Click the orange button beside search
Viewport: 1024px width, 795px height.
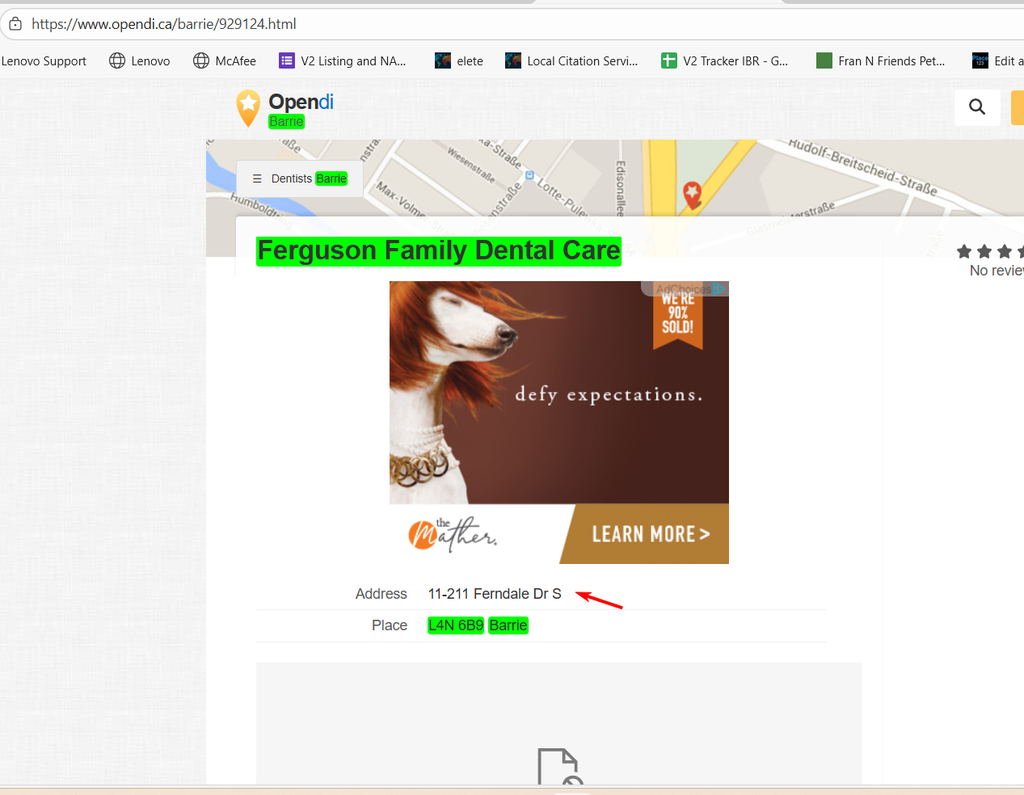[x=1017, y=107]
